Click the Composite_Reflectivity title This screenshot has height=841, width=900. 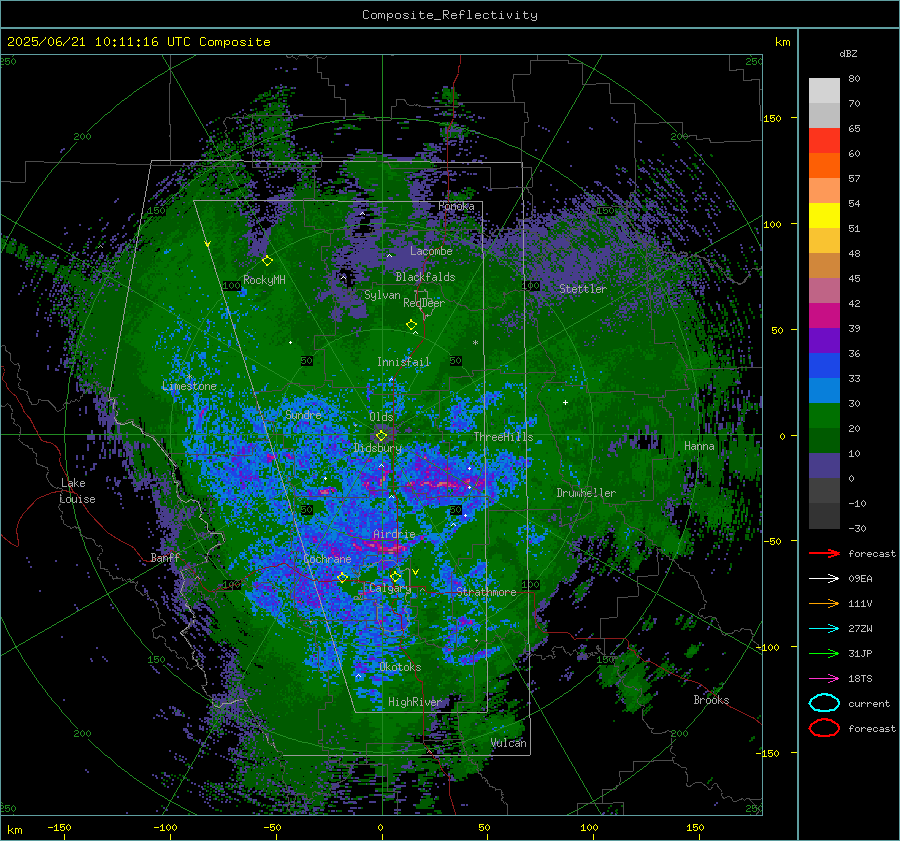click(x=450, y=15)
